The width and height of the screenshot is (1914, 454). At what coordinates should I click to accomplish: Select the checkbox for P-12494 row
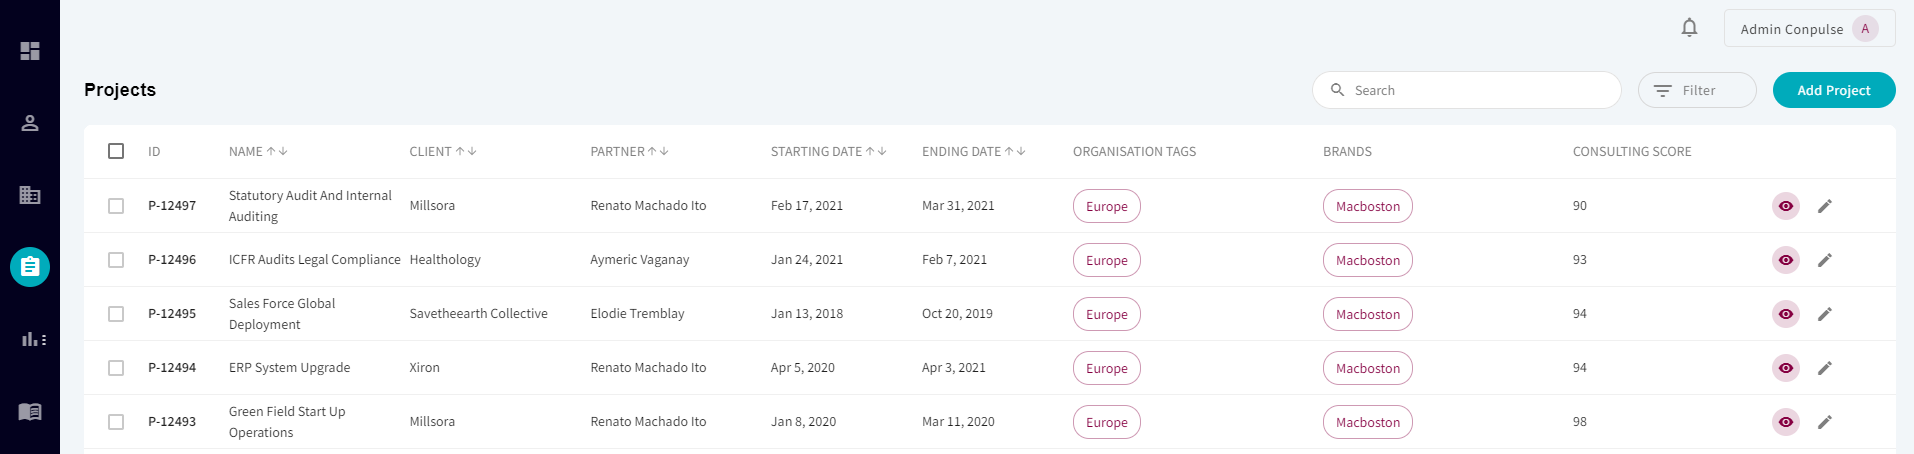tap(116, 368)
